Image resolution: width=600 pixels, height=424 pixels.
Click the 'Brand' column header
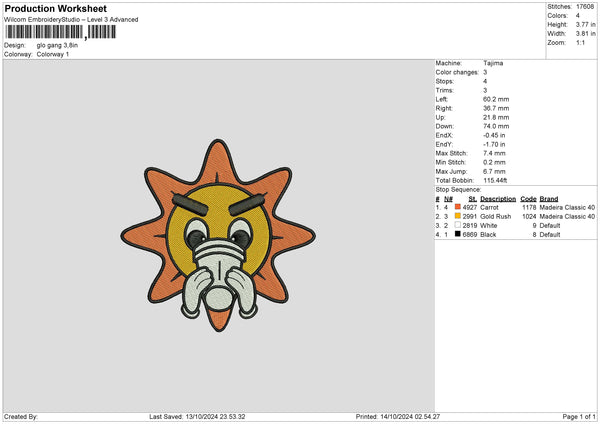[549, 199]
